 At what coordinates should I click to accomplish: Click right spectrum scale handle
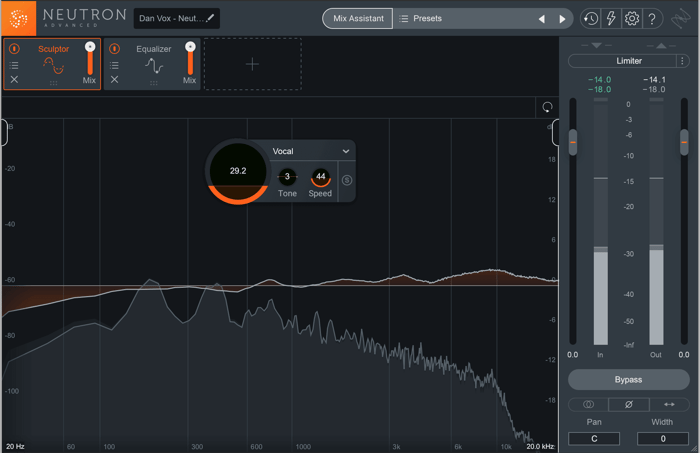pyautogui.click(x=555, y=132)
